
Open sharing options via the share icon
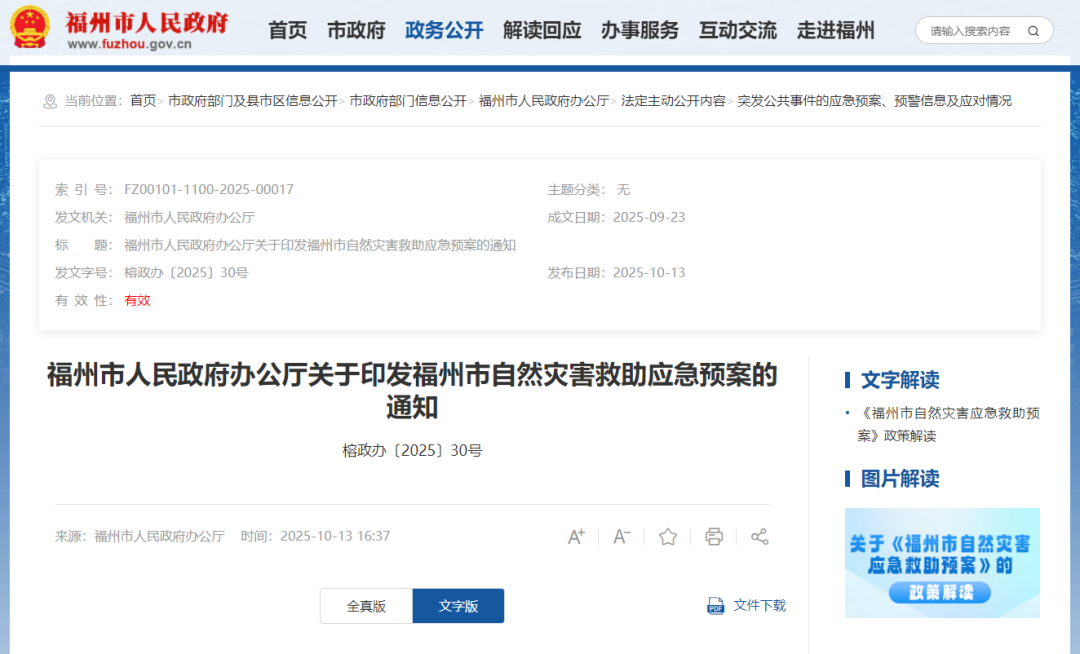[x=760, y=537]
